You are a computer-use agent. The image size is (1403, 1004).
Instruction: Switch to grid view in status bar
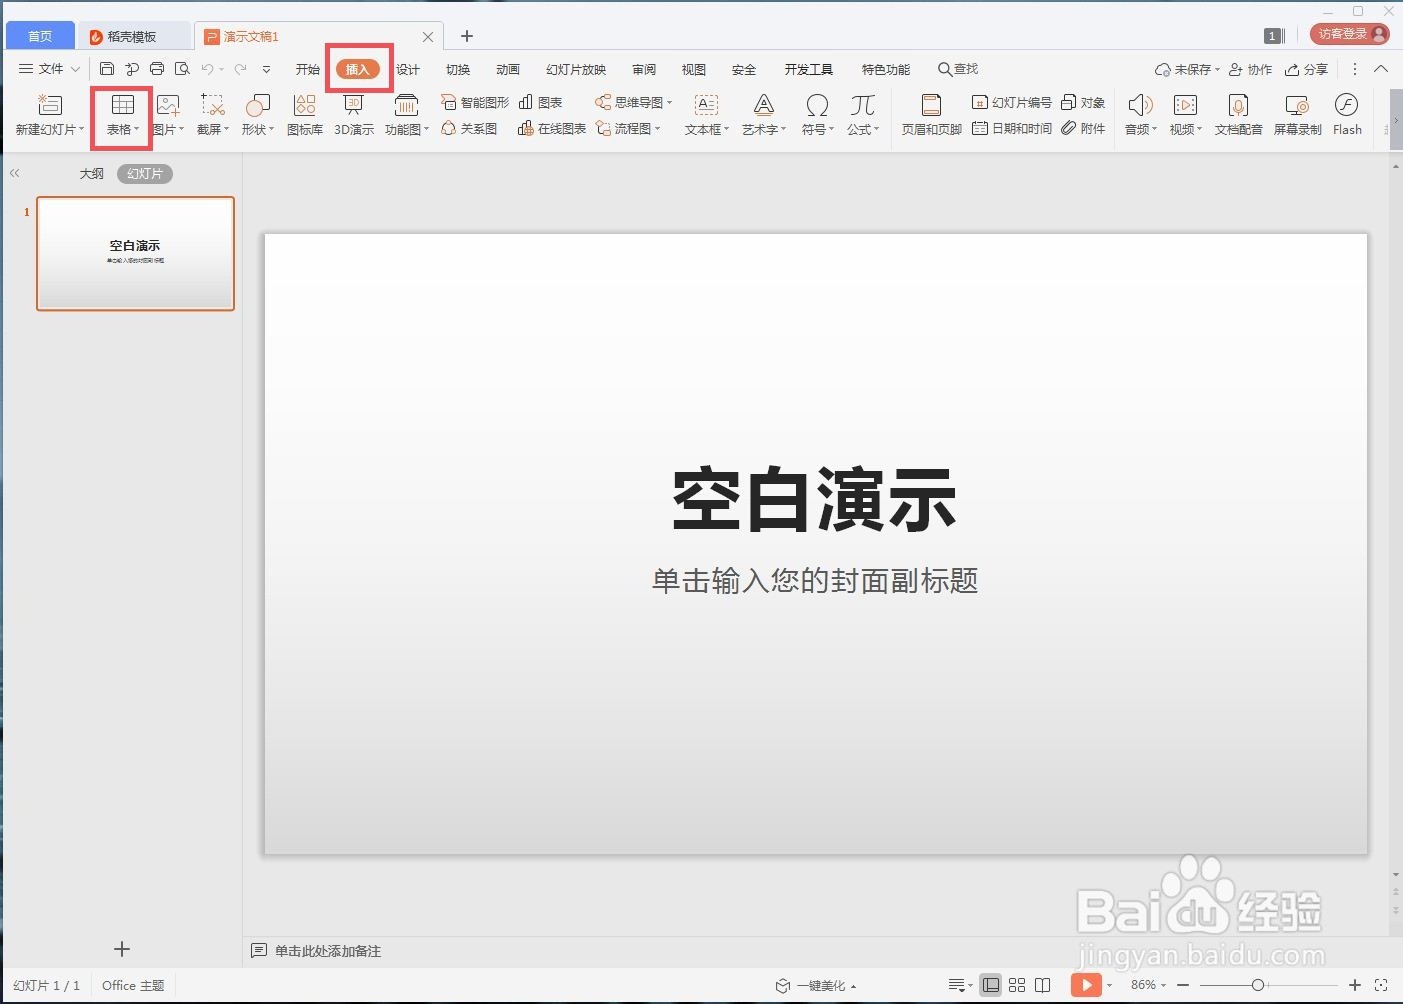tap(1017, 985)
